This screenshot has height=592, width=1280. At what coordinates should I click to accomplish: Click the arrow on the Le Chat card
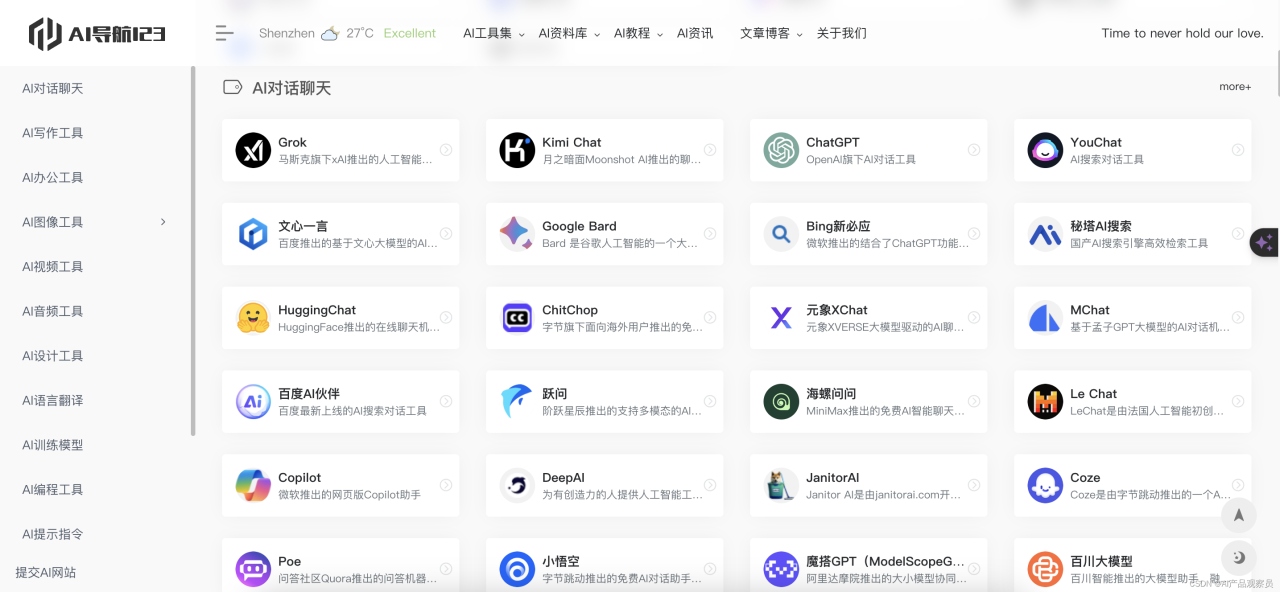tap(1238, 402)
